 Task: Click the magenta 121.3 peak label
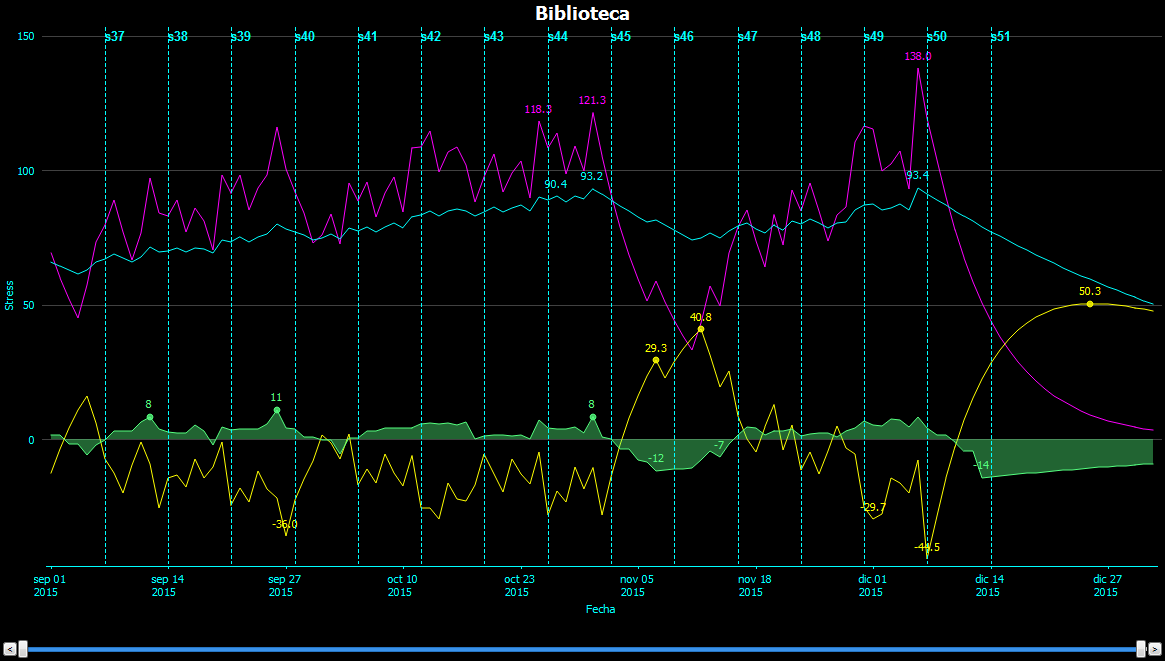pos(592,100)
